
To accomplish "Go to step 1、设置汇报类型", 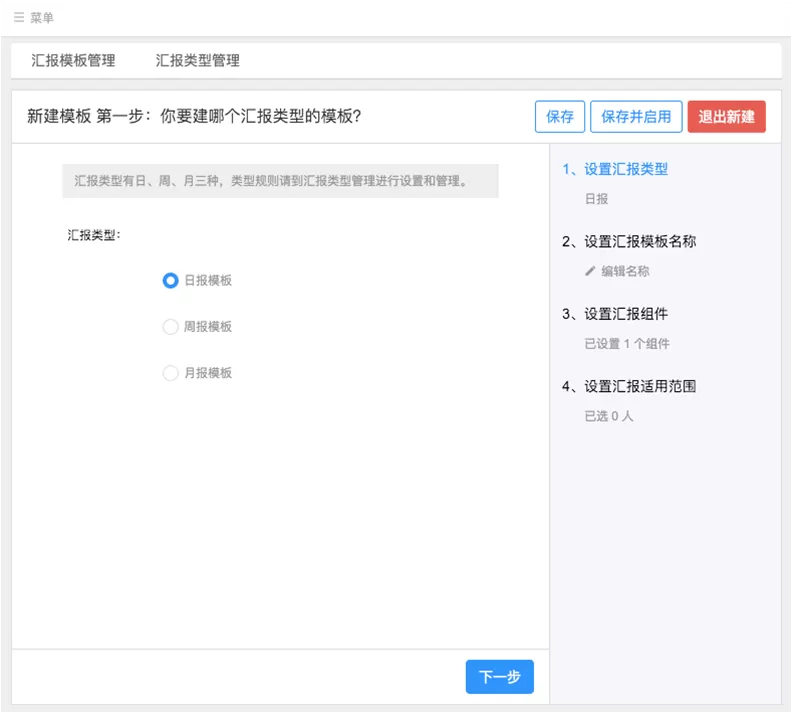I will tap(615, 169).
